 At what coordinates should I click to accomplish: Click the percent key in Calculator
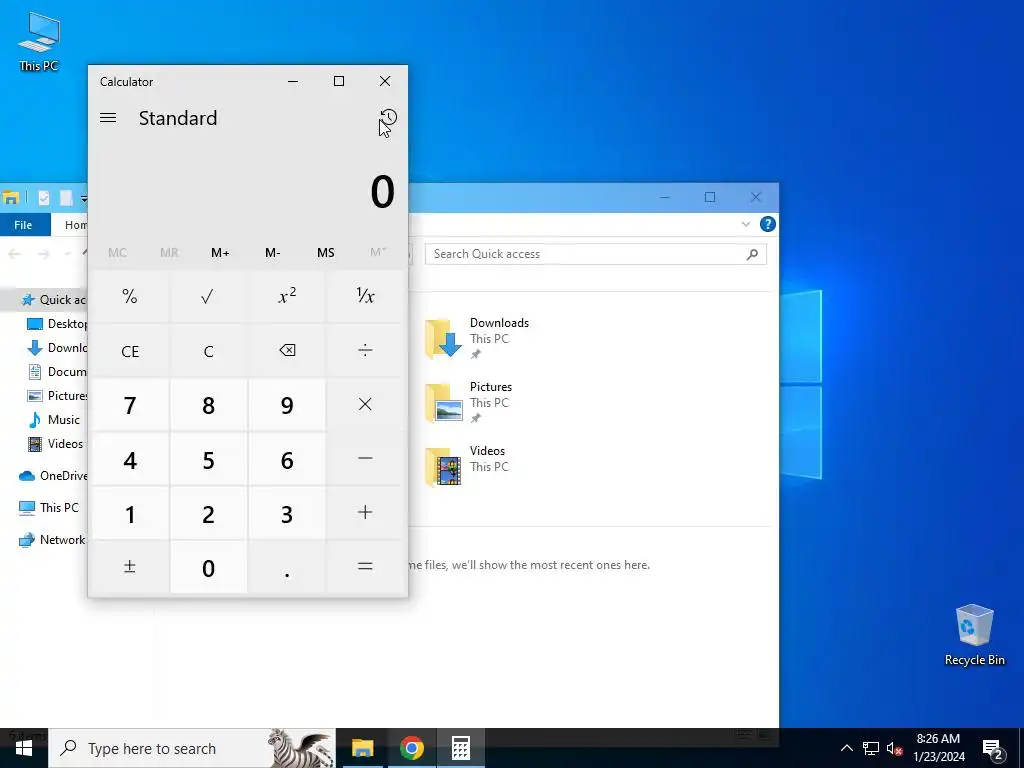[130, 296]
